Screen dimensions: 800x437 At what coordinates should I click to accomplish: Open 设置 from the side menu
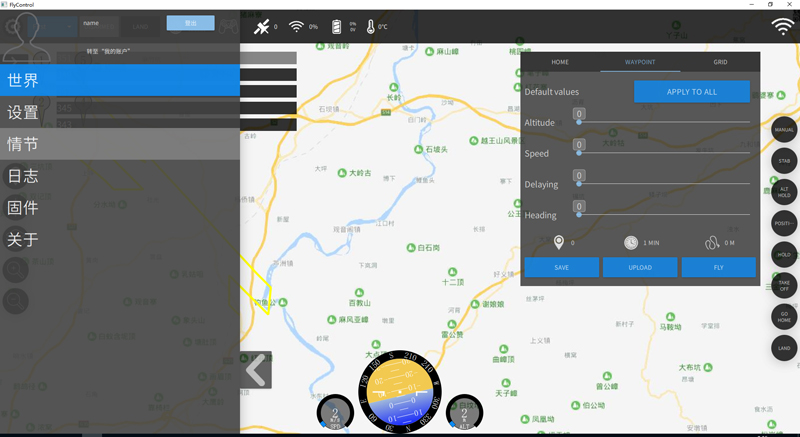pyautogui.click(x=120, y=112)
